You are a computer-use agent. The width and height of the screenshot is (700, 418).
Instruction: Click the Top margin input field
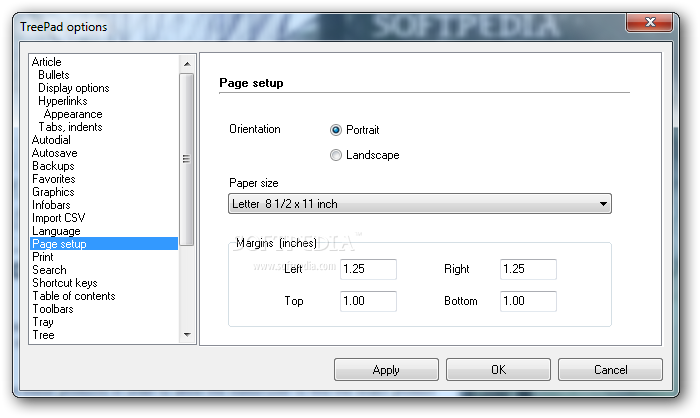pyautogui.click(x=368, y=301)
